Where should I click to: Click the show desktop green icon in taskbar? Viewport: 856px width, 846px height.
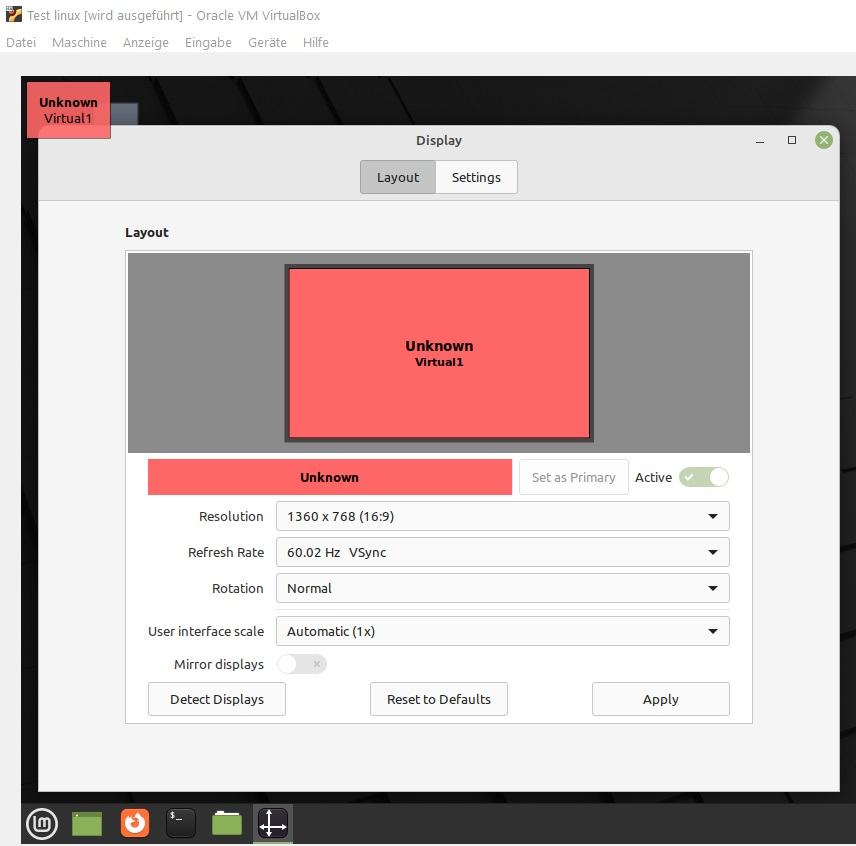point(87,823)
